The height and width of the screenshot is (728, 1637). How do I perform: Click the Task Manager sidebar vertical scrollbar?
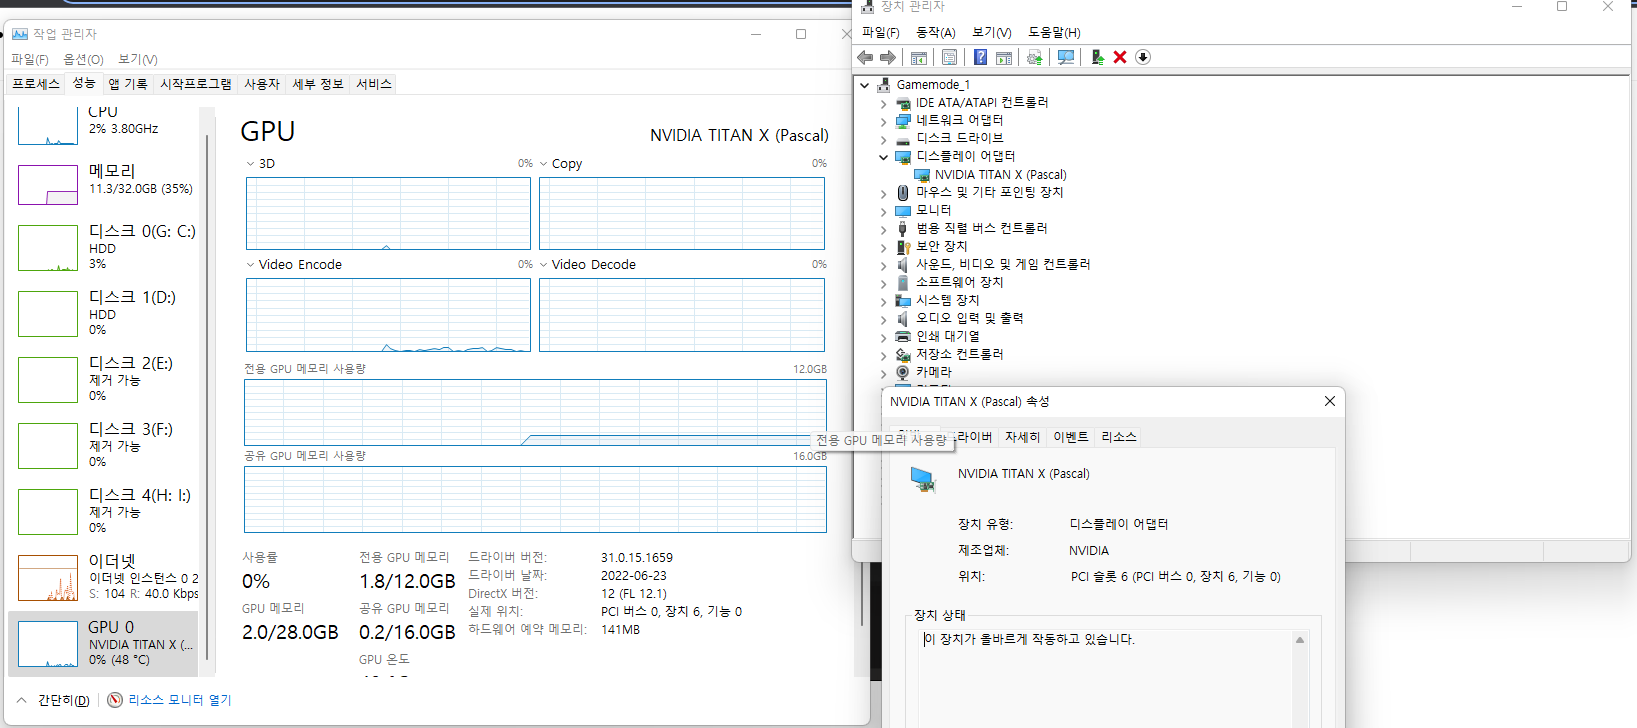click(x=207, y=395)
